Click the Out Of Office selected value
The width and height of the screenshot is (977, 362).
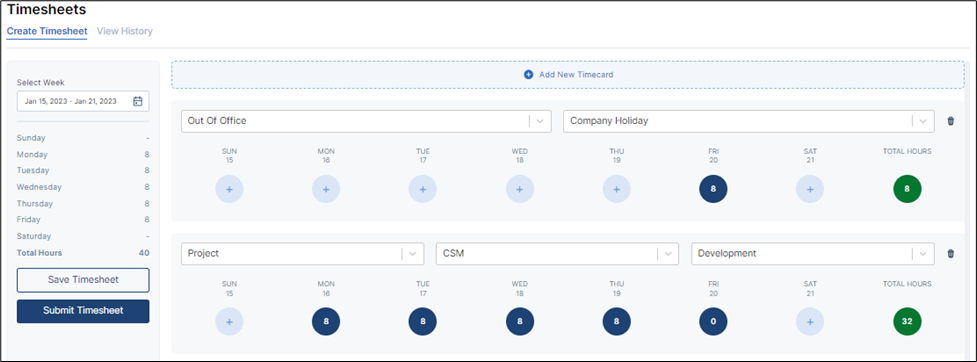pos(217,121)
